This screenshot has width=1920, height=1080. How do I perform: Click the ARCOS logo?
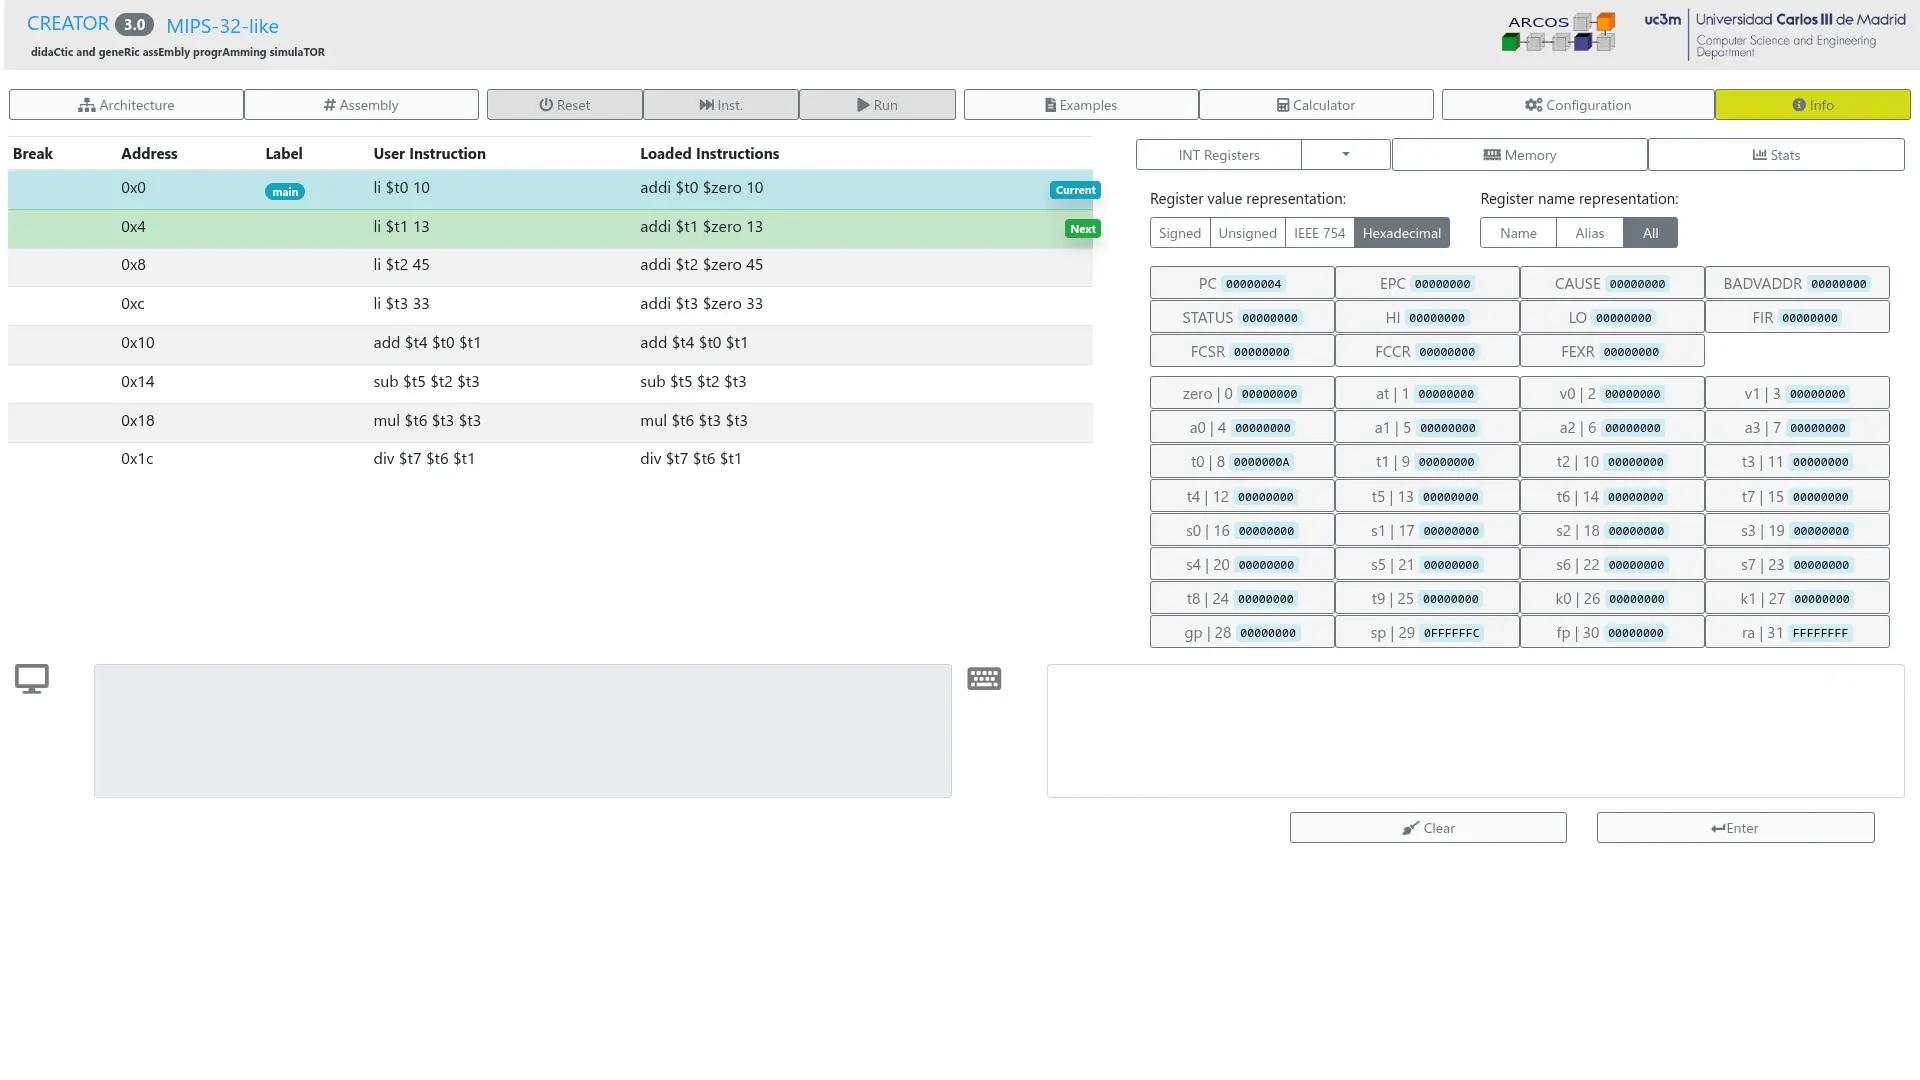[x=1559, y=32]
